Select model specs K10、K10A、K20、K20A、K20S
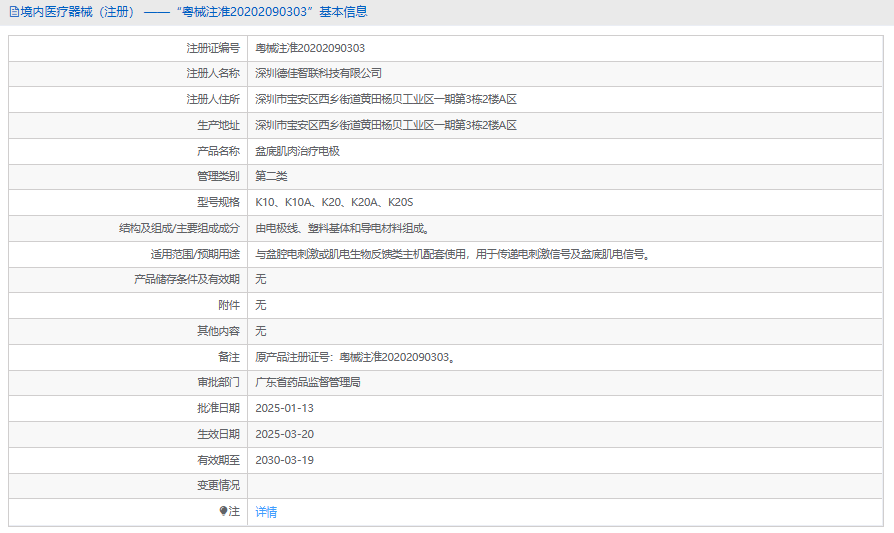The width and height of the screenshot is (894, 533). (x=334, y=202)
